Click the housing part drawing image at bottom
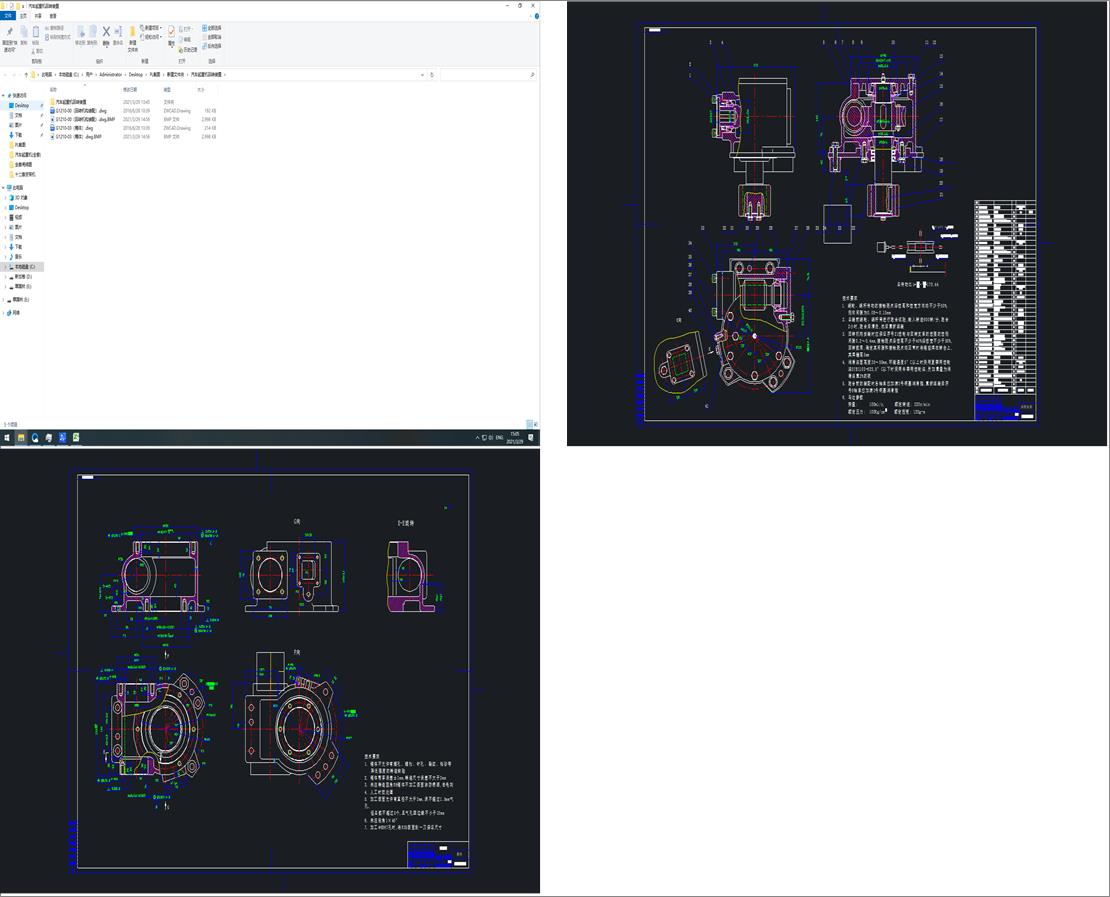 (x=270, y=670)
